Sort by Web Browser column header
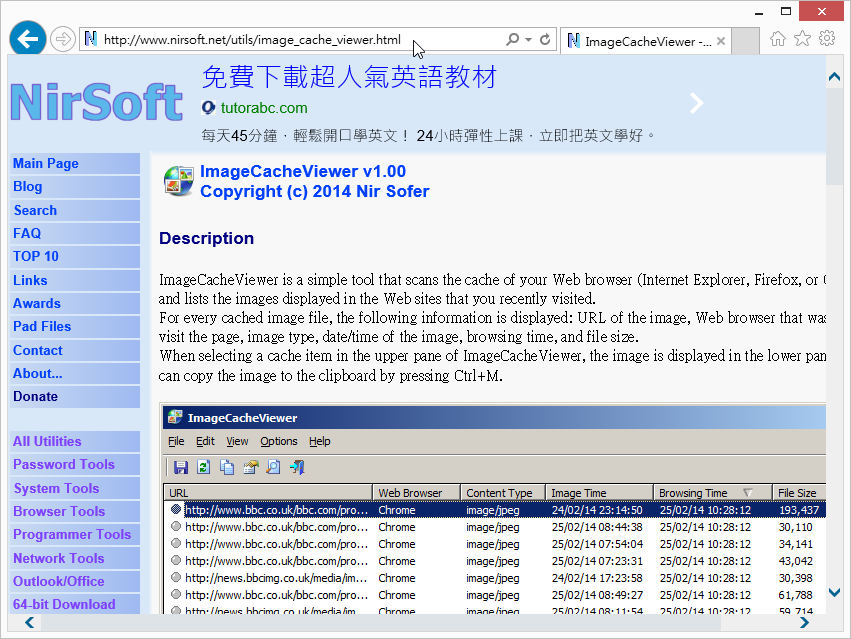The height and width of the screenshot is (639, 851). pyautogui.click(x=416, y=492)
